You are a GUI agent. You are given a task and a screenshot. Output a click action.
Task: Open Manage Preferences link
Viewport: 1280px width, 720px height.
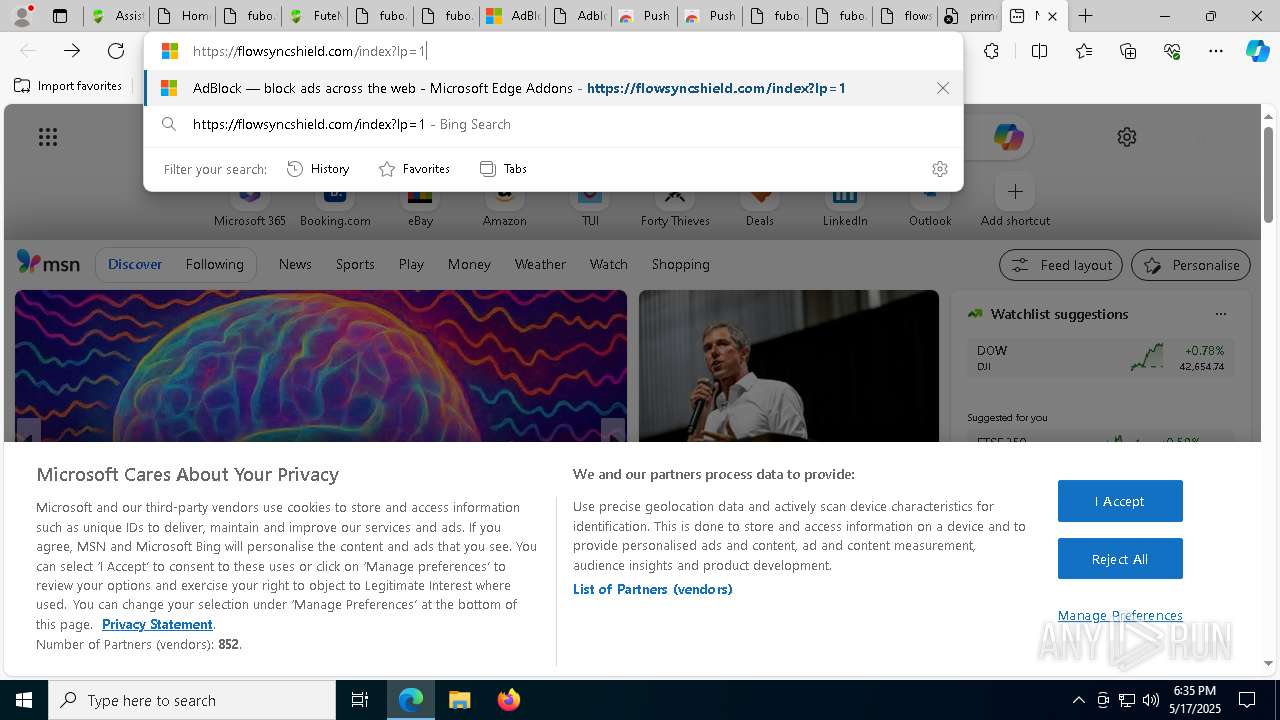click(x=1120, y=615)
